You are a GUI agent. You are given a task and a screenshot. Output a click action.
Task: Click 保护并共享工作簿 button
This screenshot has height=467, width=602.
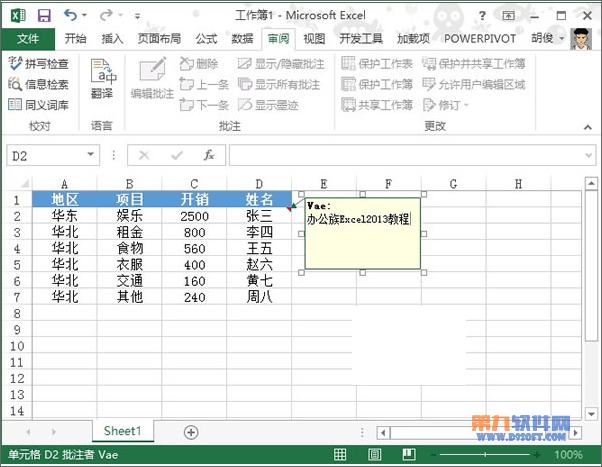click(x=474, y=63)
